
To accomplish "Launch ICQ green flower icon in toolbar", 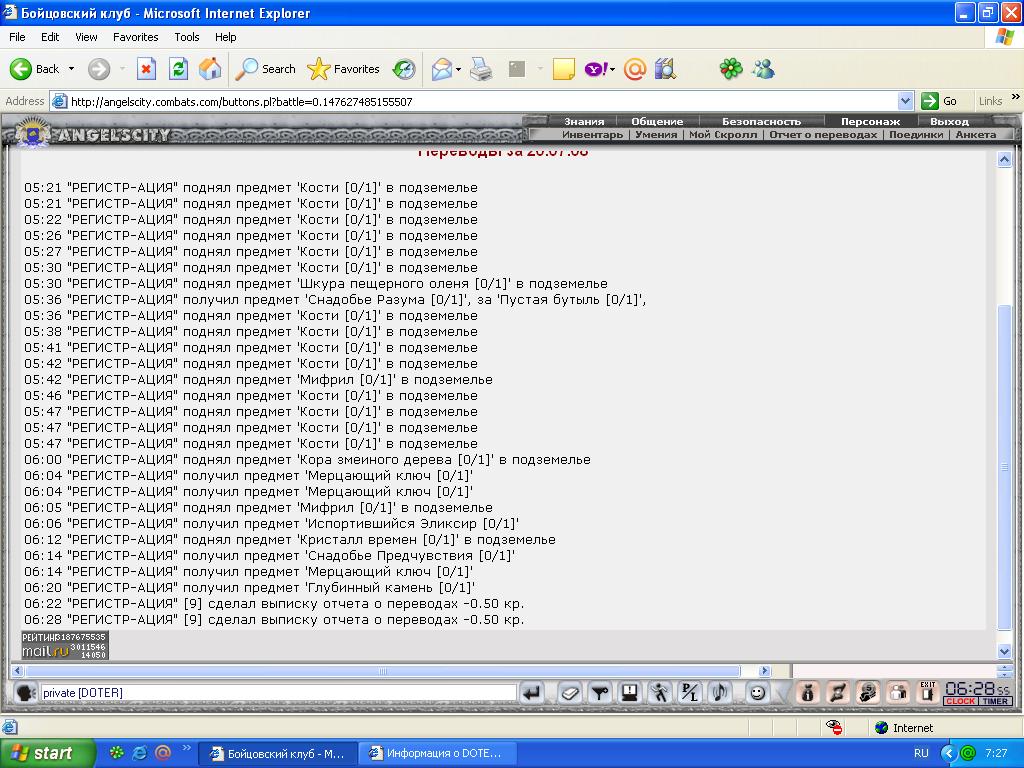I will 731,69.
